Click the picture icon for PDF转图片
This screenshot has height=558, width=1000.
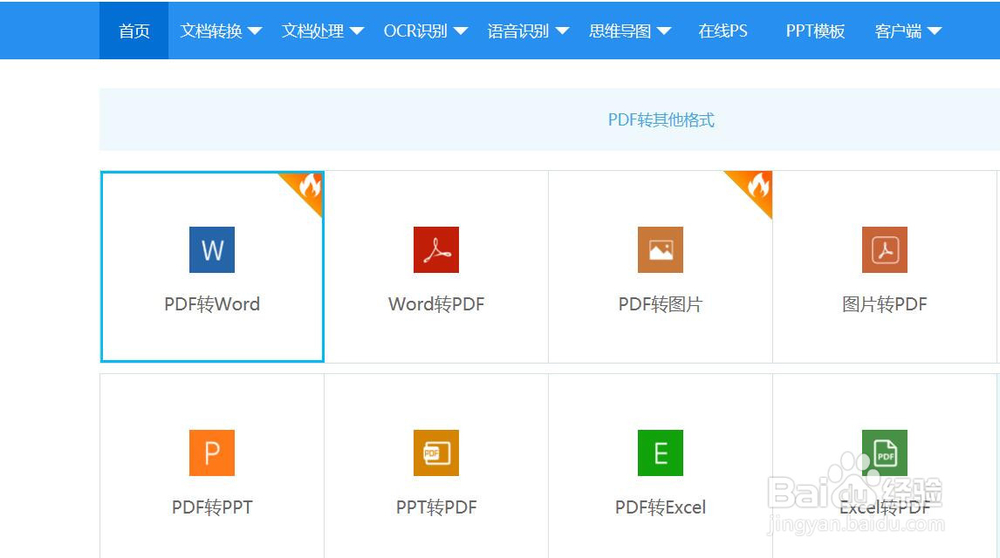pos(660,249)
